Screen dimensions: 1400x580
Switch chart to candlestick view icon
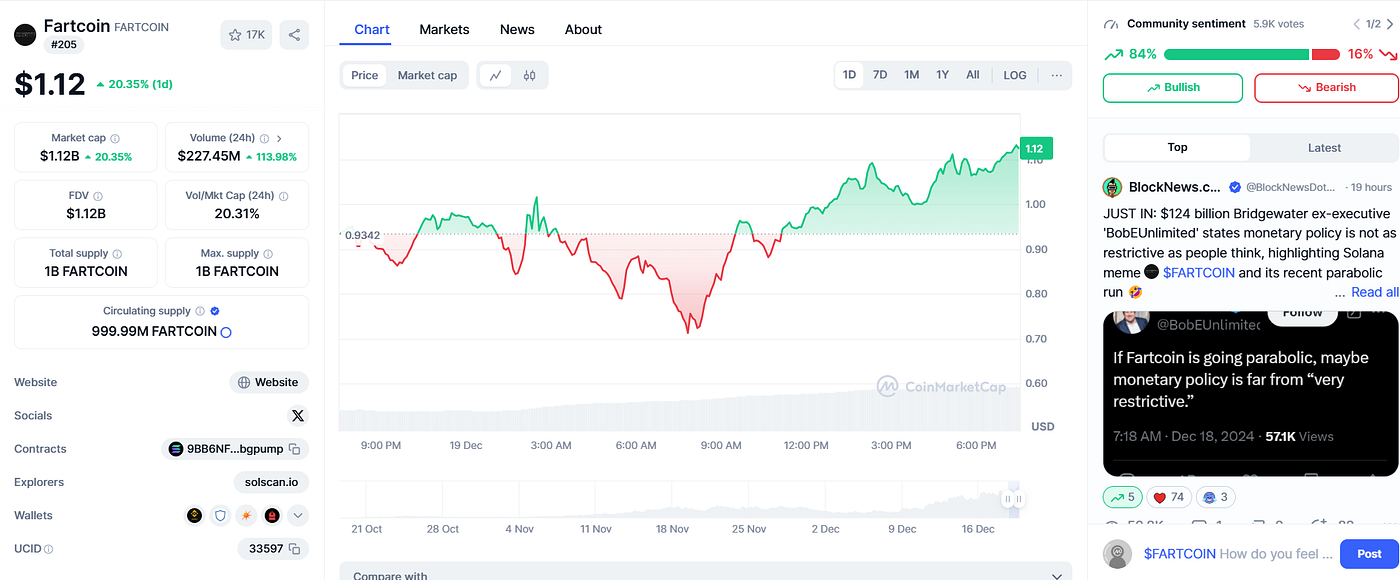tap(529, 75)
